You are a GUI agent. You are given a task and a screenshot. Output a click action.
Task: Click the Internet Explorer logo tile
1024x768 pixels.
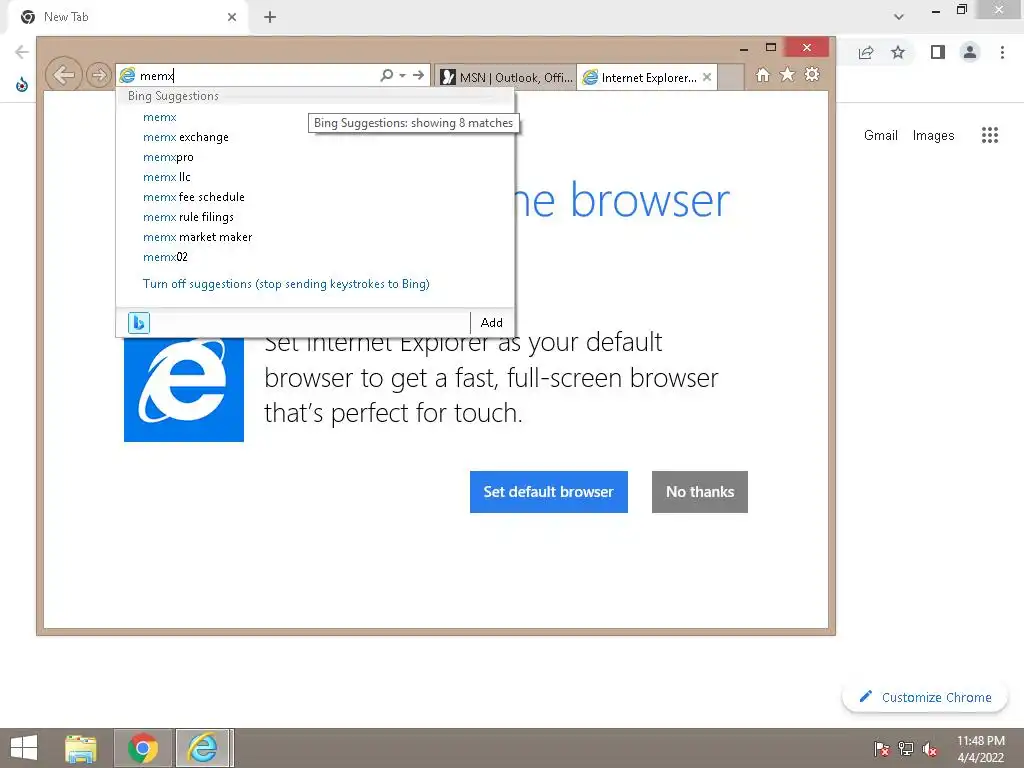(184, 389)
